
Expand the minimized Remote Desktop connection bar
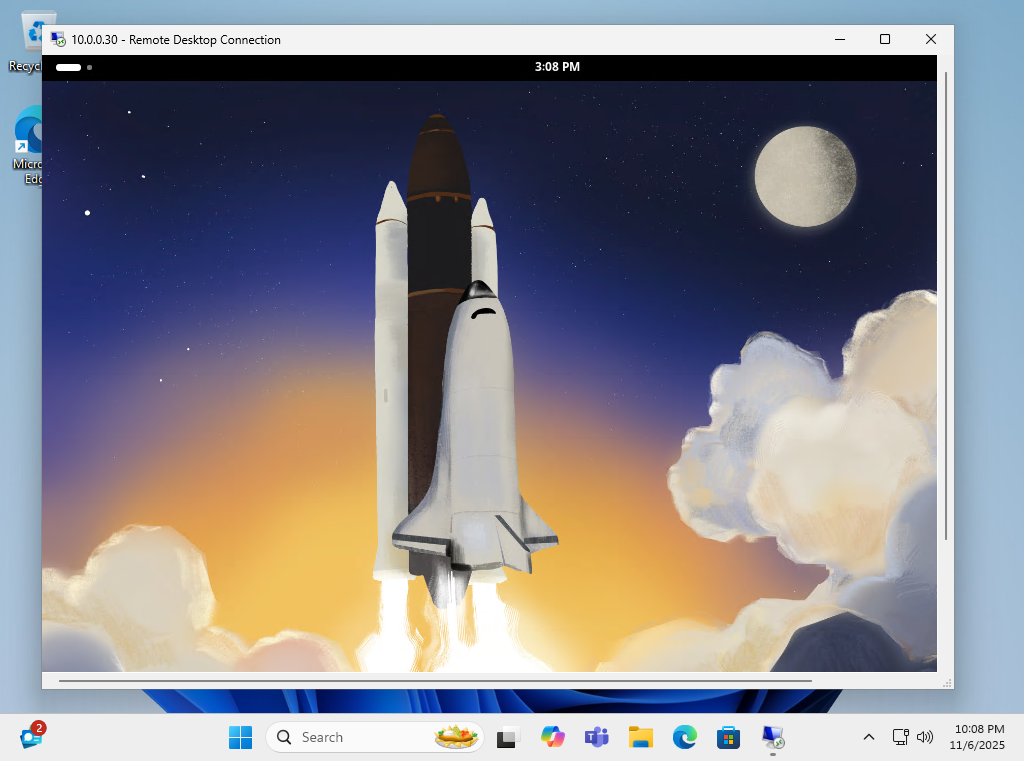click(66, 67)
